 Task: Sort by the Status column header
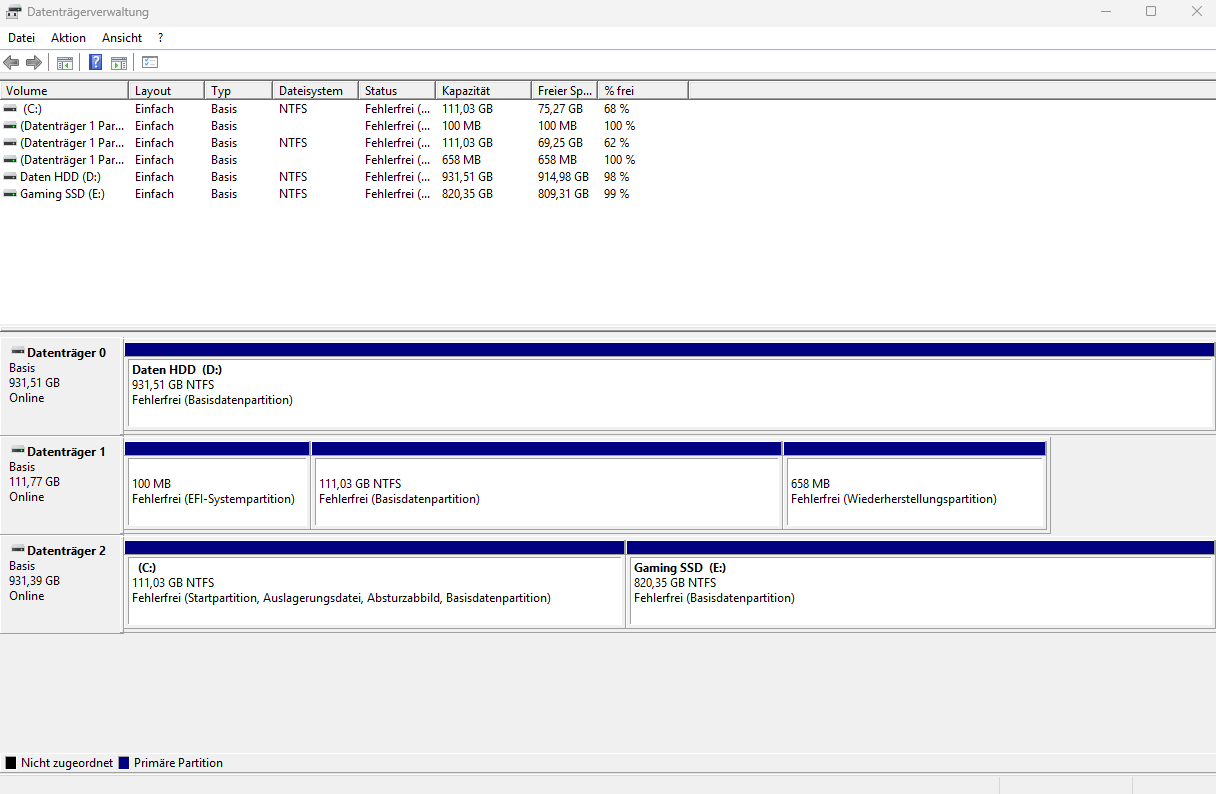(397, 91)
